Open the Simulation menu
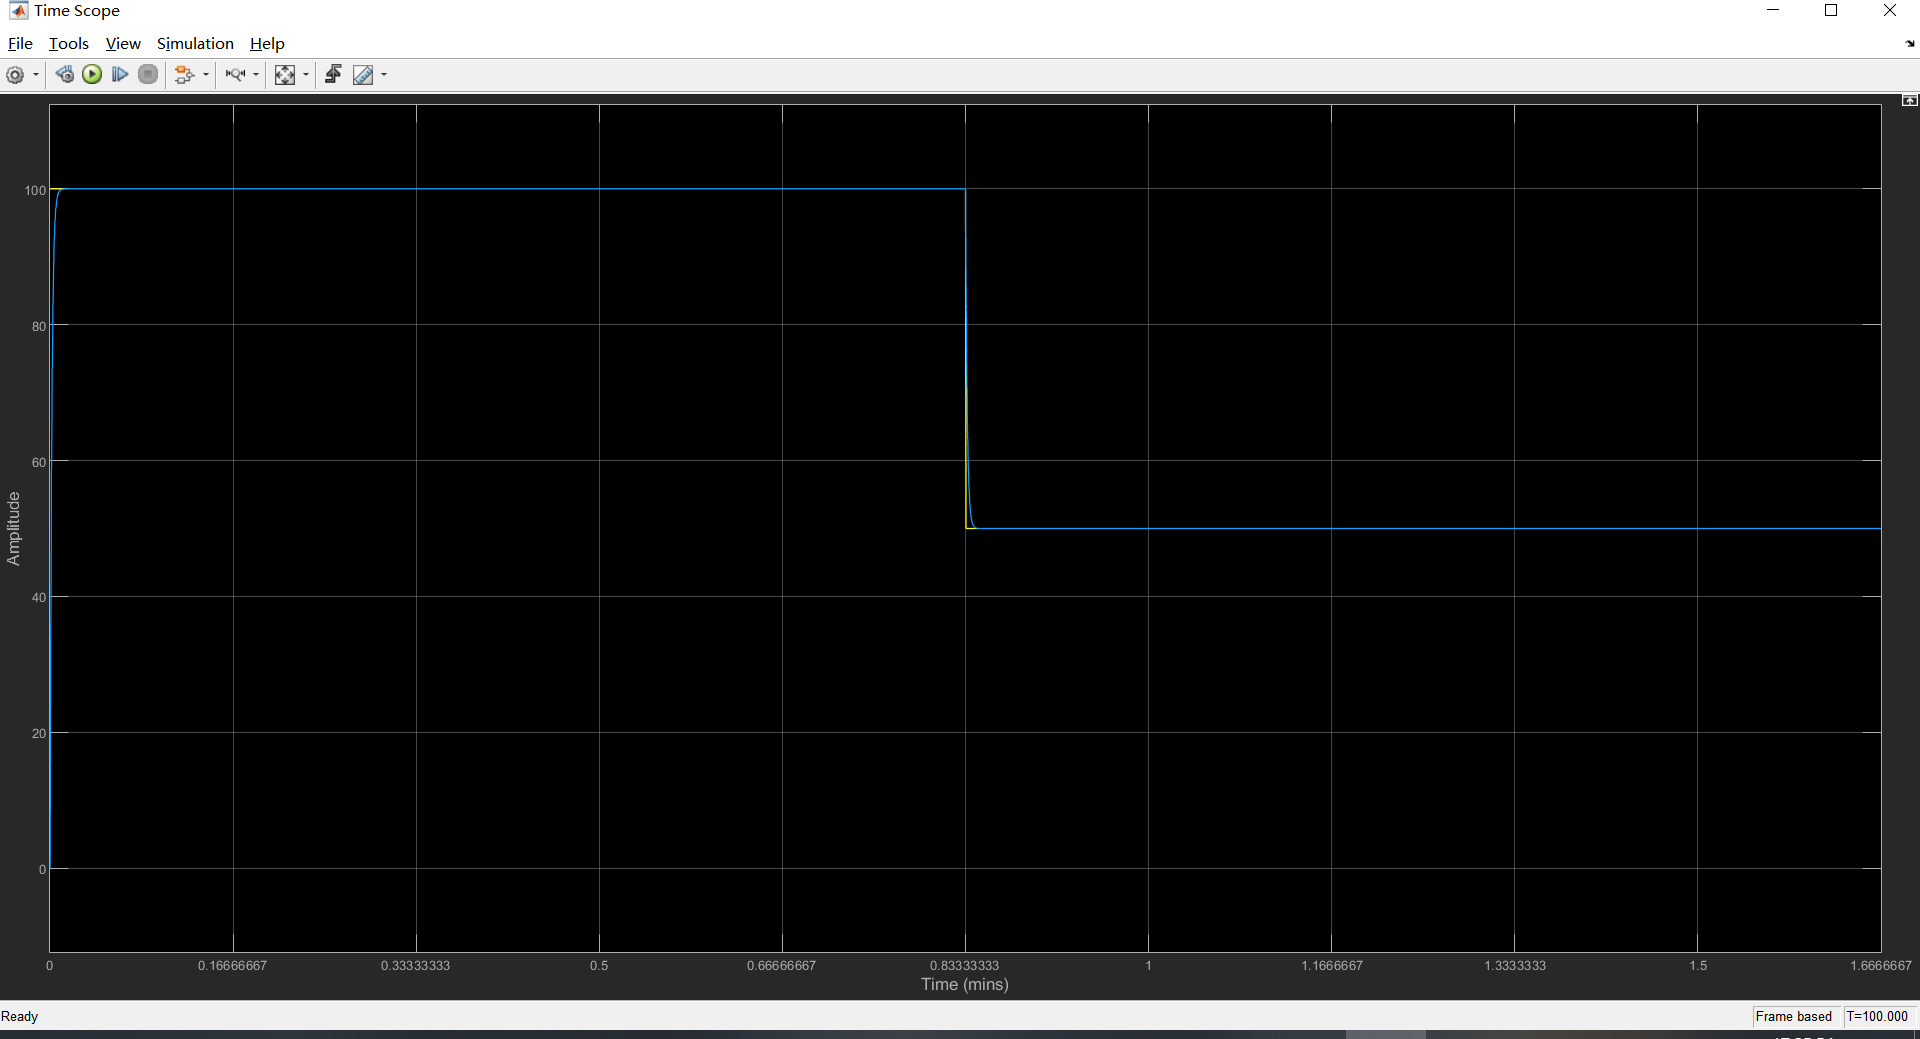 click(x=195, y=44)
